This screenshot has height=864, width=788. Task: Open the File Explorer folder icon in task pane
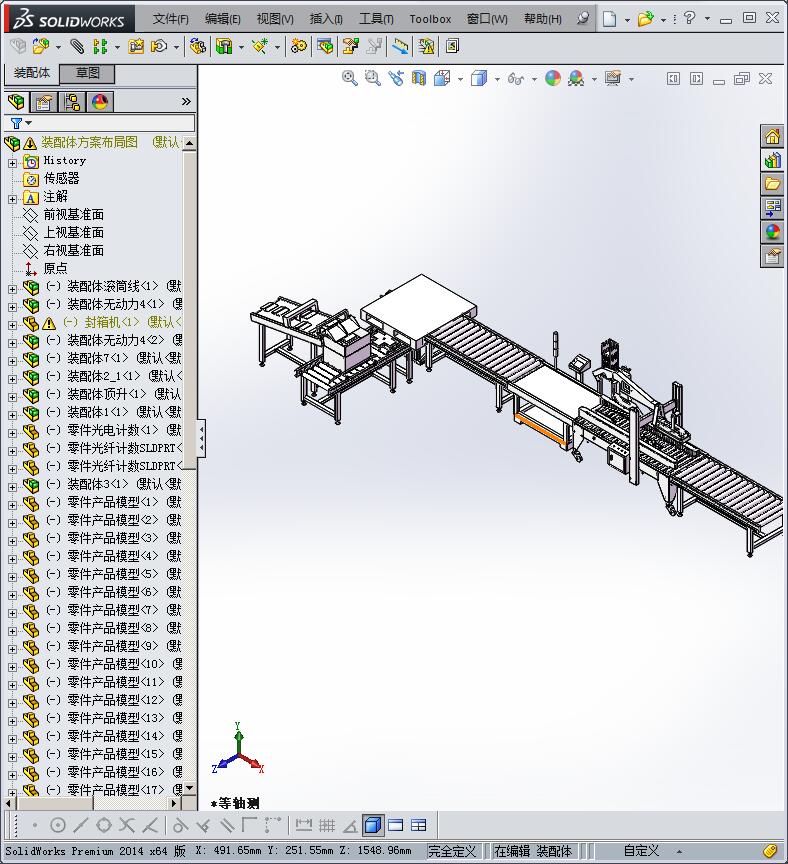[x=772, y=183]
